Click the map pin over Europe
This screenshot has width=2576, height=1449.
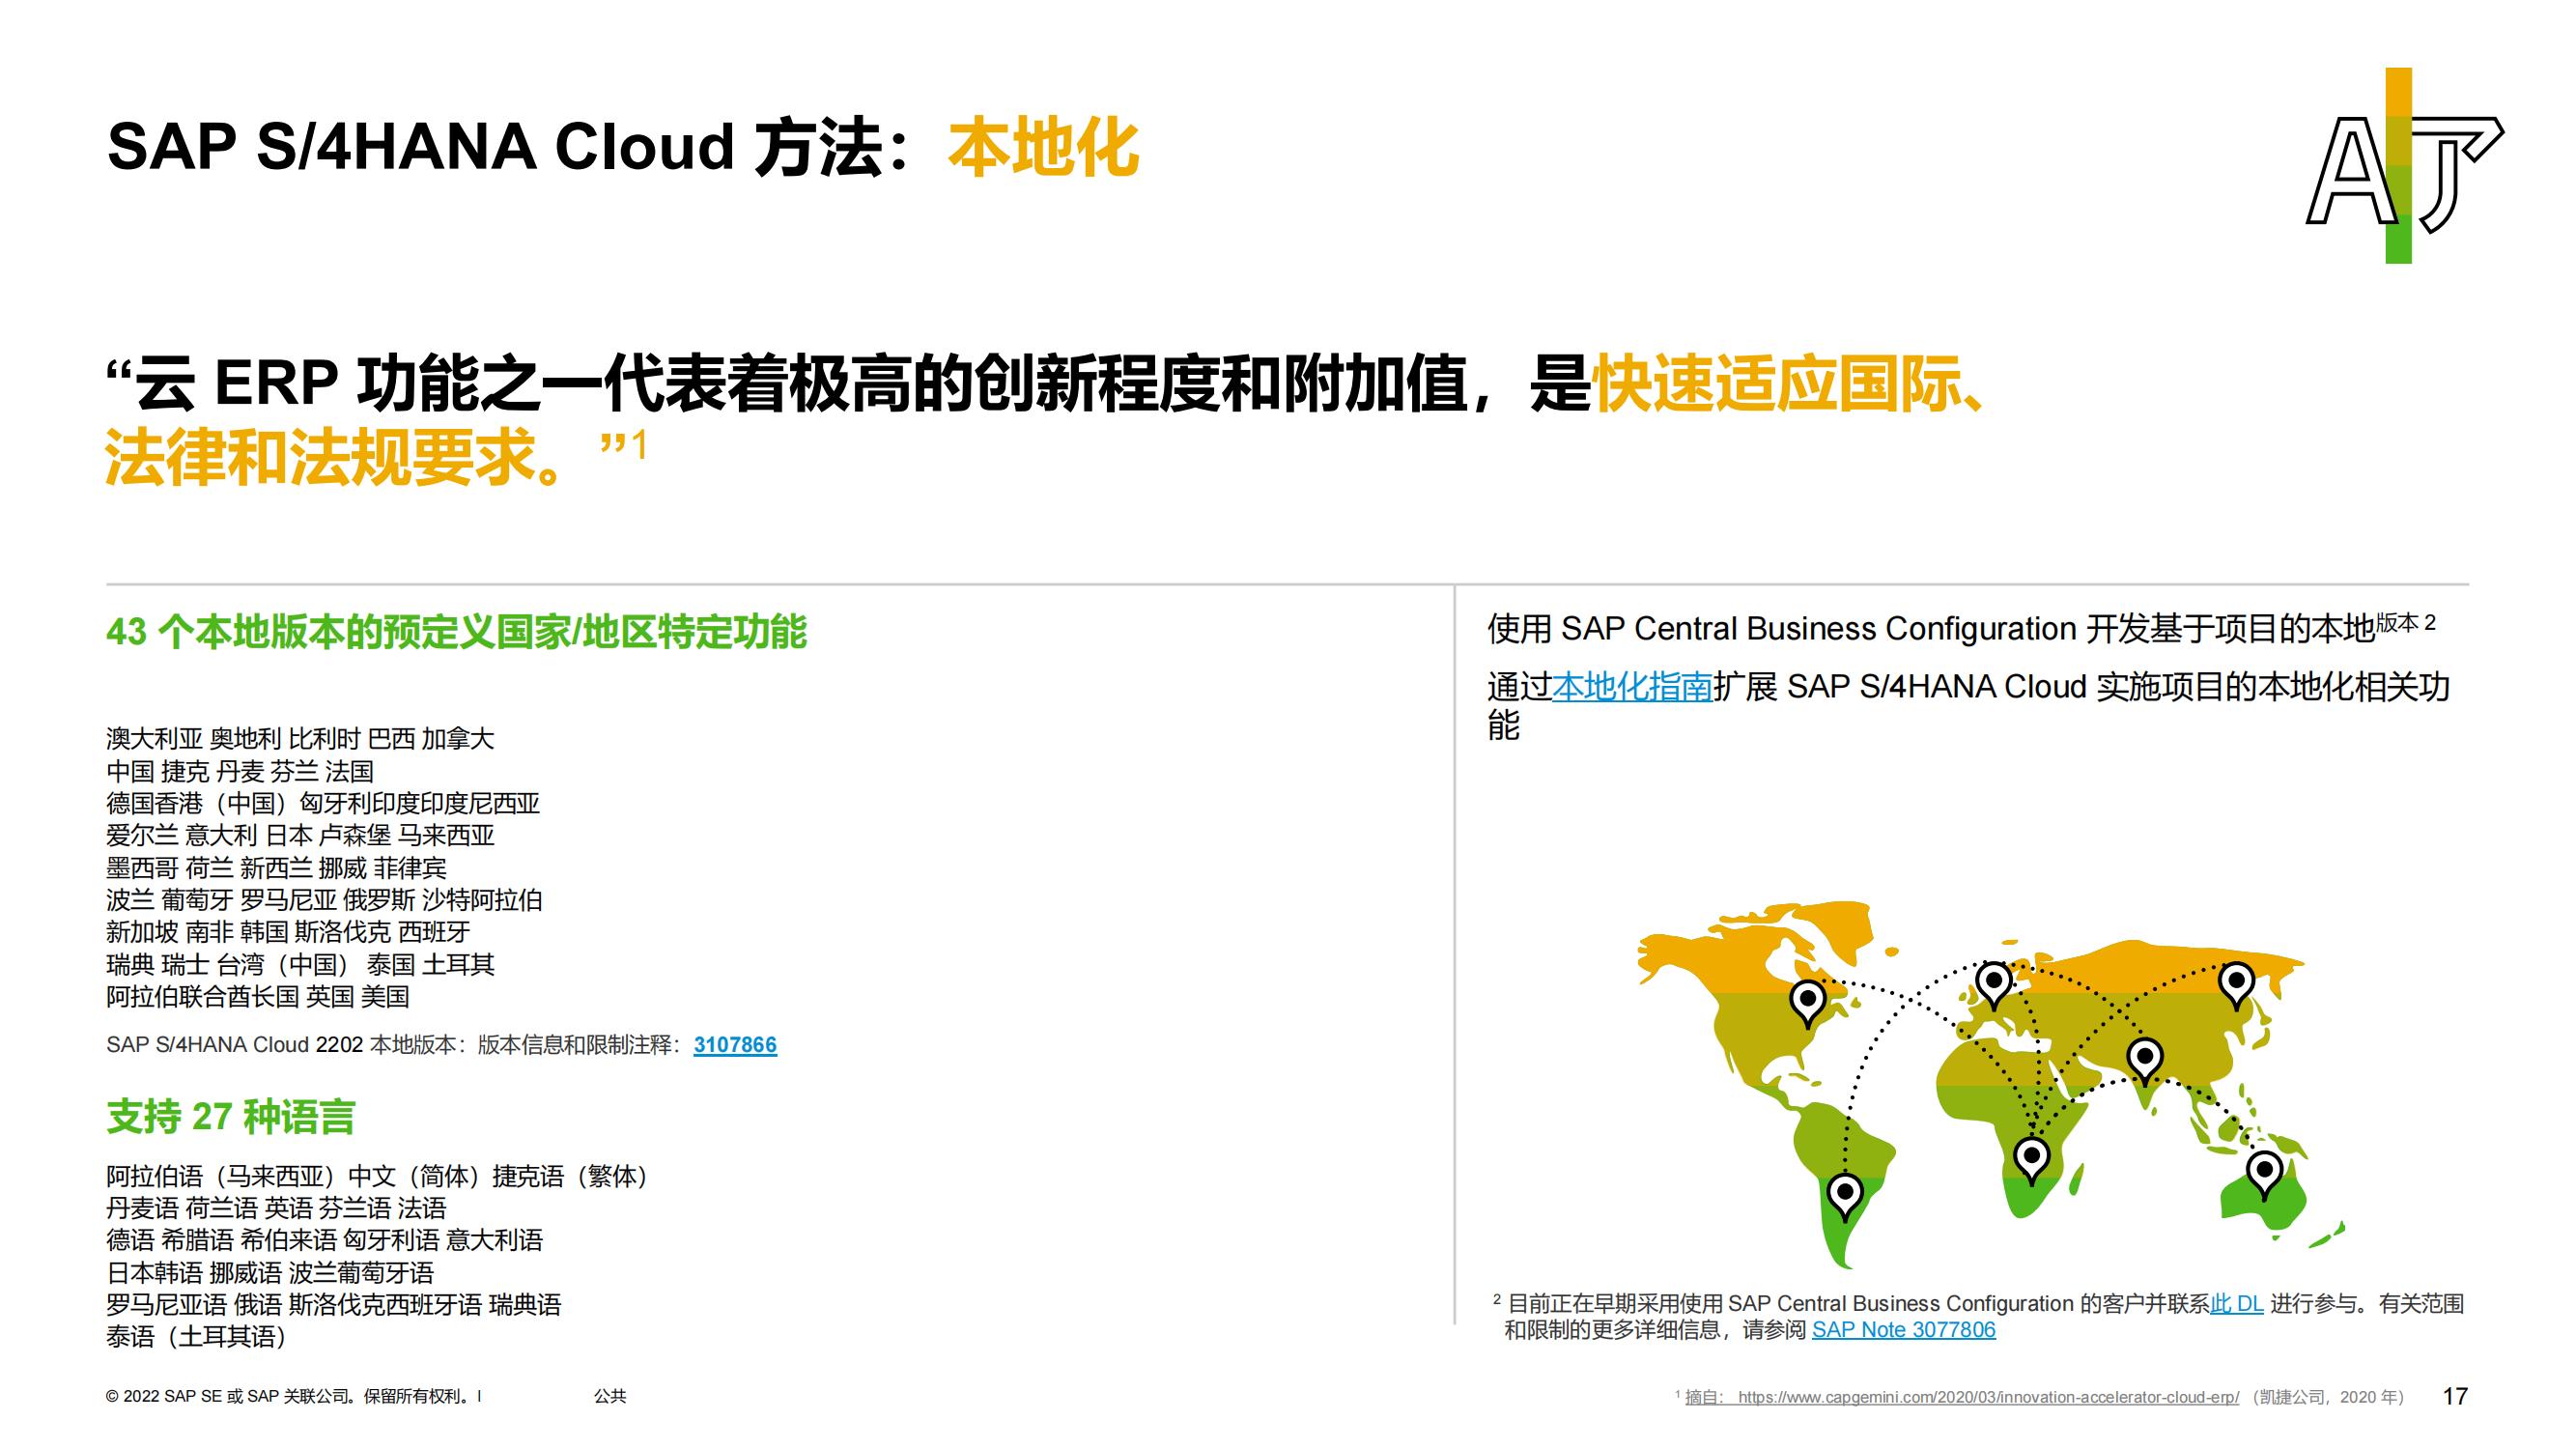1993,985
